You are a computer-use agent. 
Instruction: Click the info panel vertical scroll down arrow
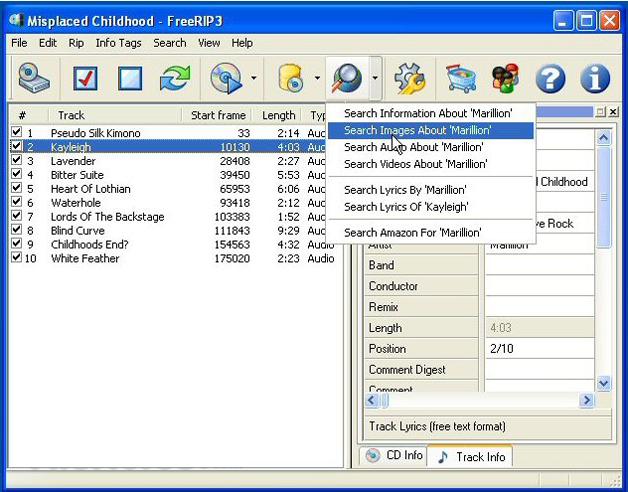pyautogui.click(x=604, y=383)
